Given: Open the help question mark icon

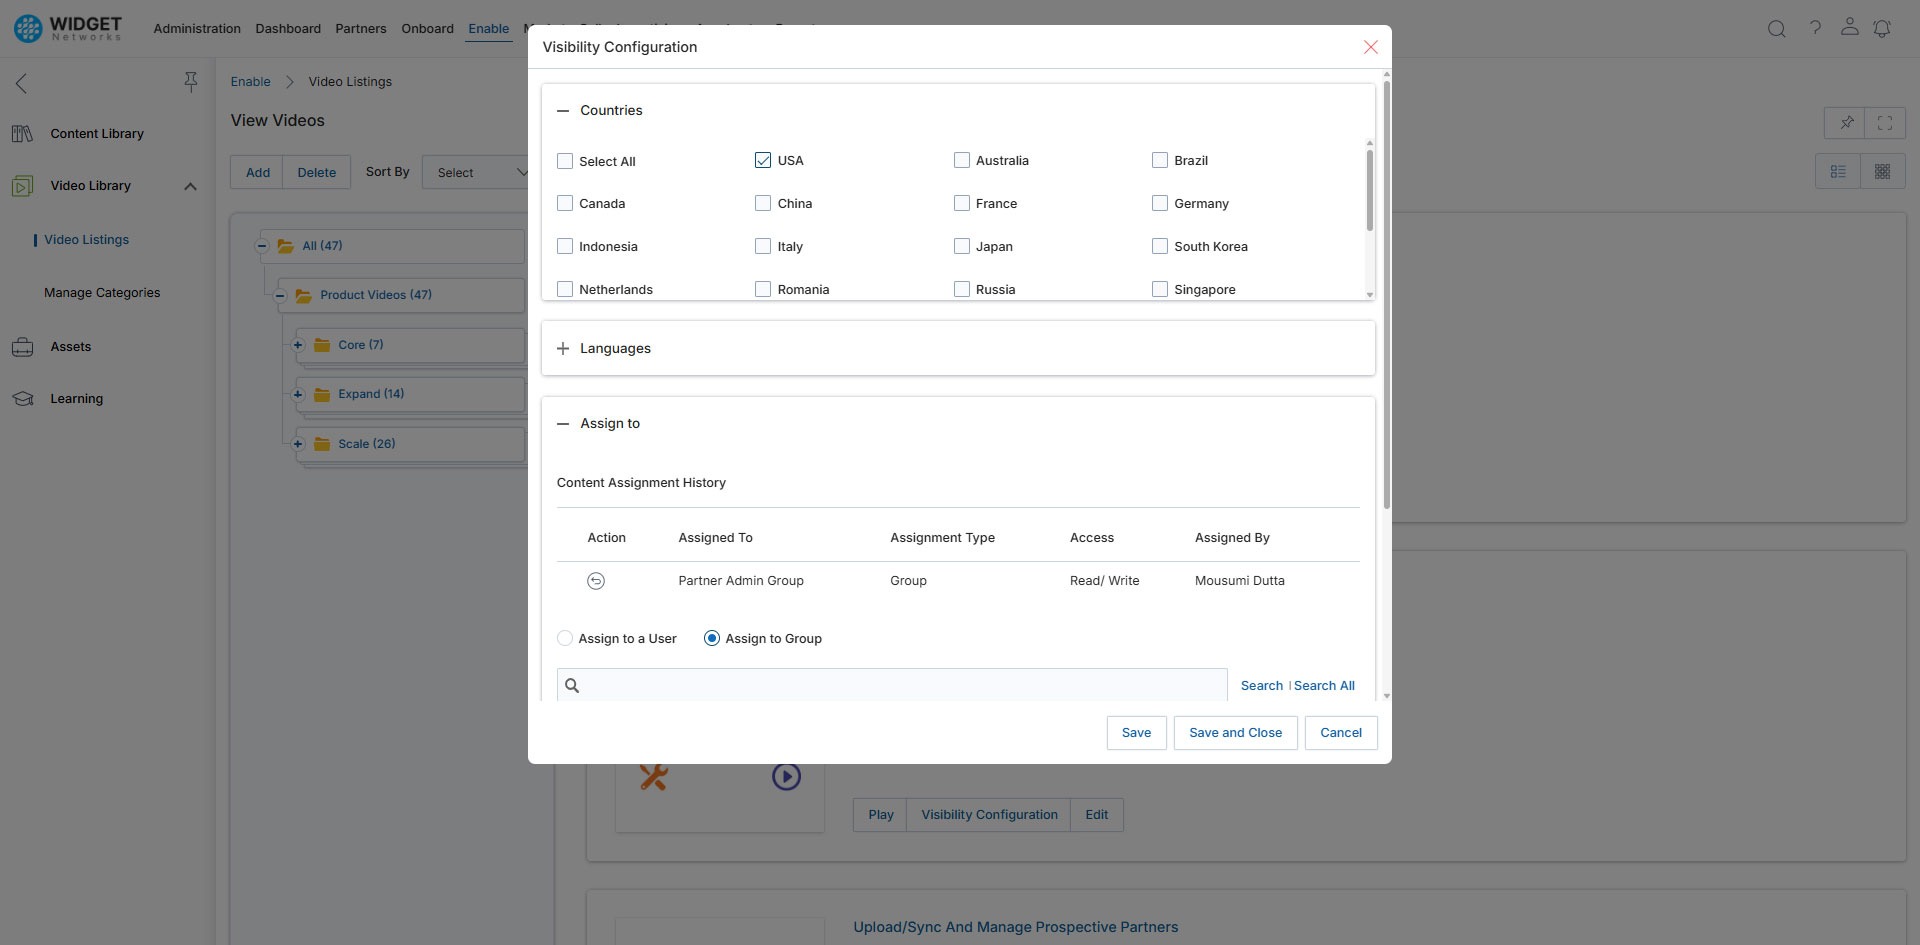Looking at the screenshot, I should click(x=1817, y=28).
